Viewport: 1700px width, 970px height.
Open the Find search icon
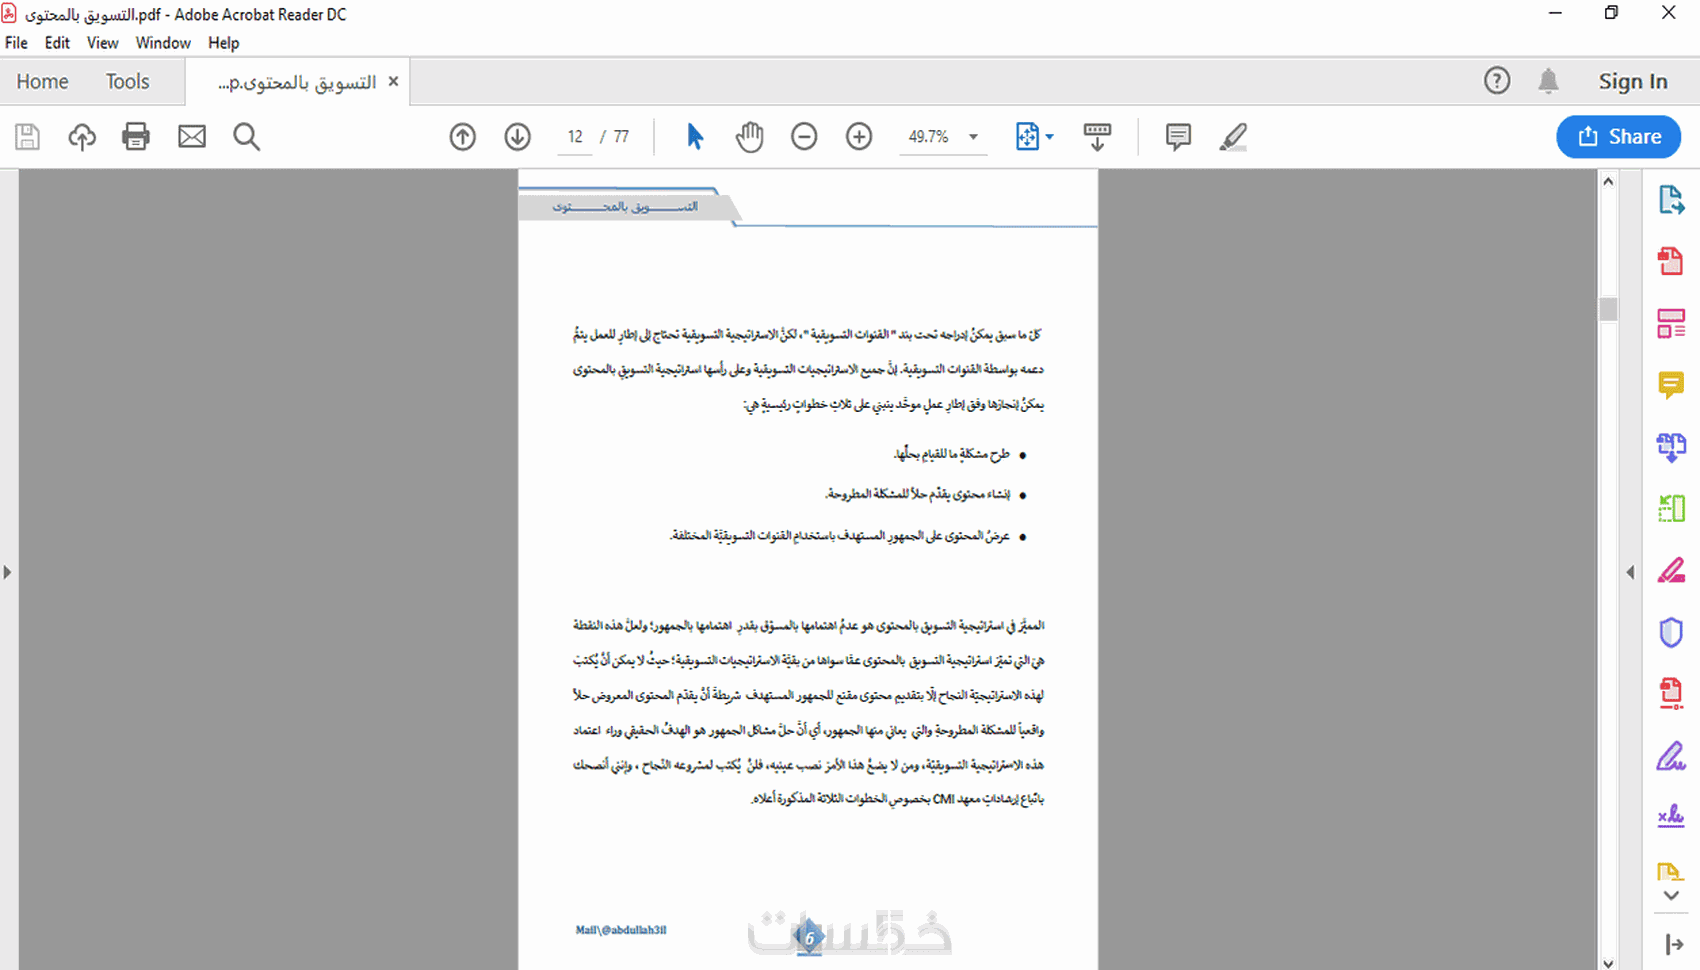pyautogui.click(x=246, y=136)
